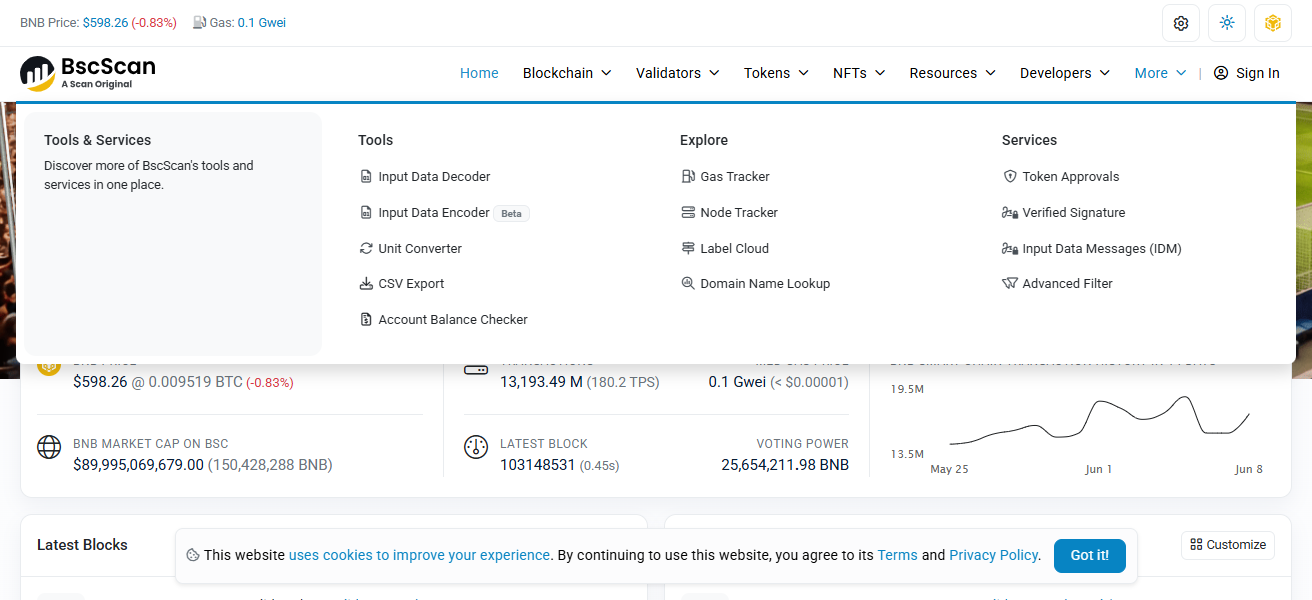The height and width of the screenshot is (600, 1312).
Task: Open Verified Signature service
Action: click(x=1064, y=213)
